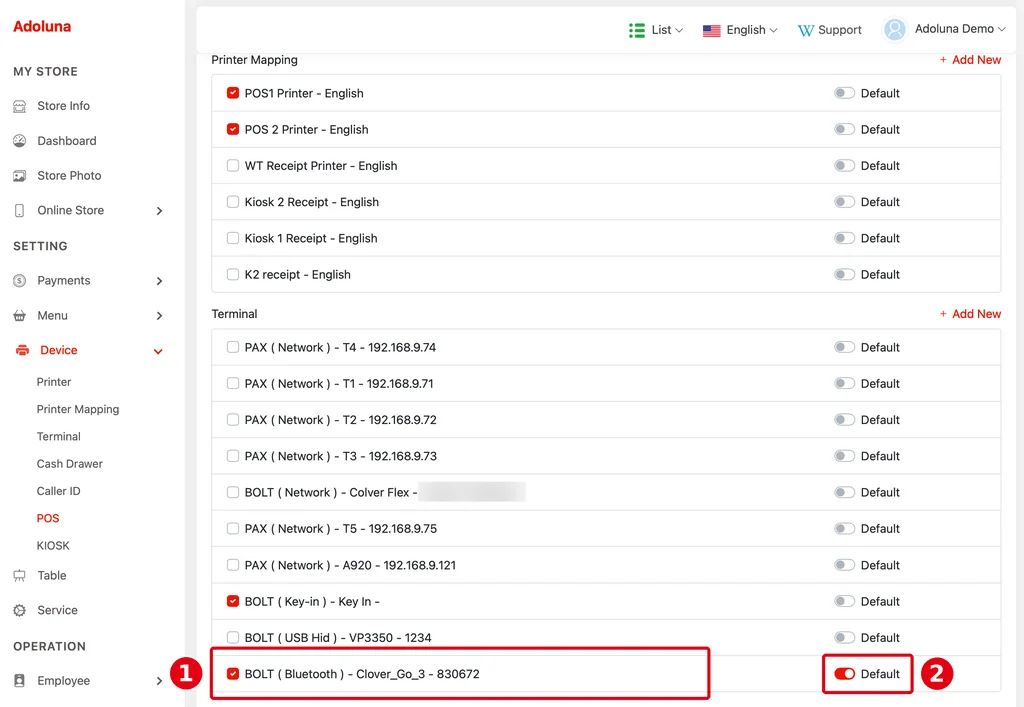Select POS under Device menu
The height and width of the screenshot is (707, 1024).
click(48, 518)
